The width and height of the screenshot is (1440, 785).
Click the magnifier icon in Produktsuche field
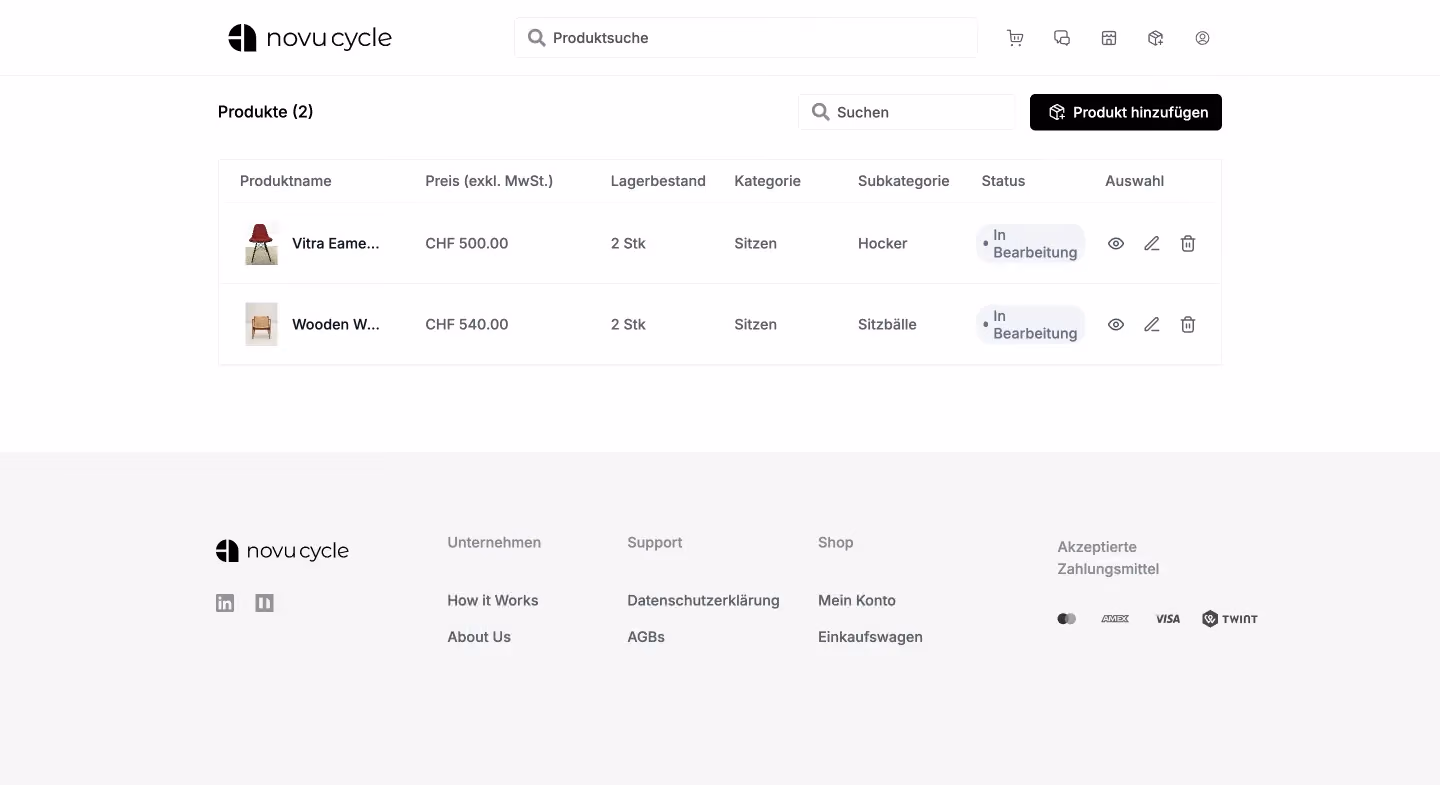(537, 38)
